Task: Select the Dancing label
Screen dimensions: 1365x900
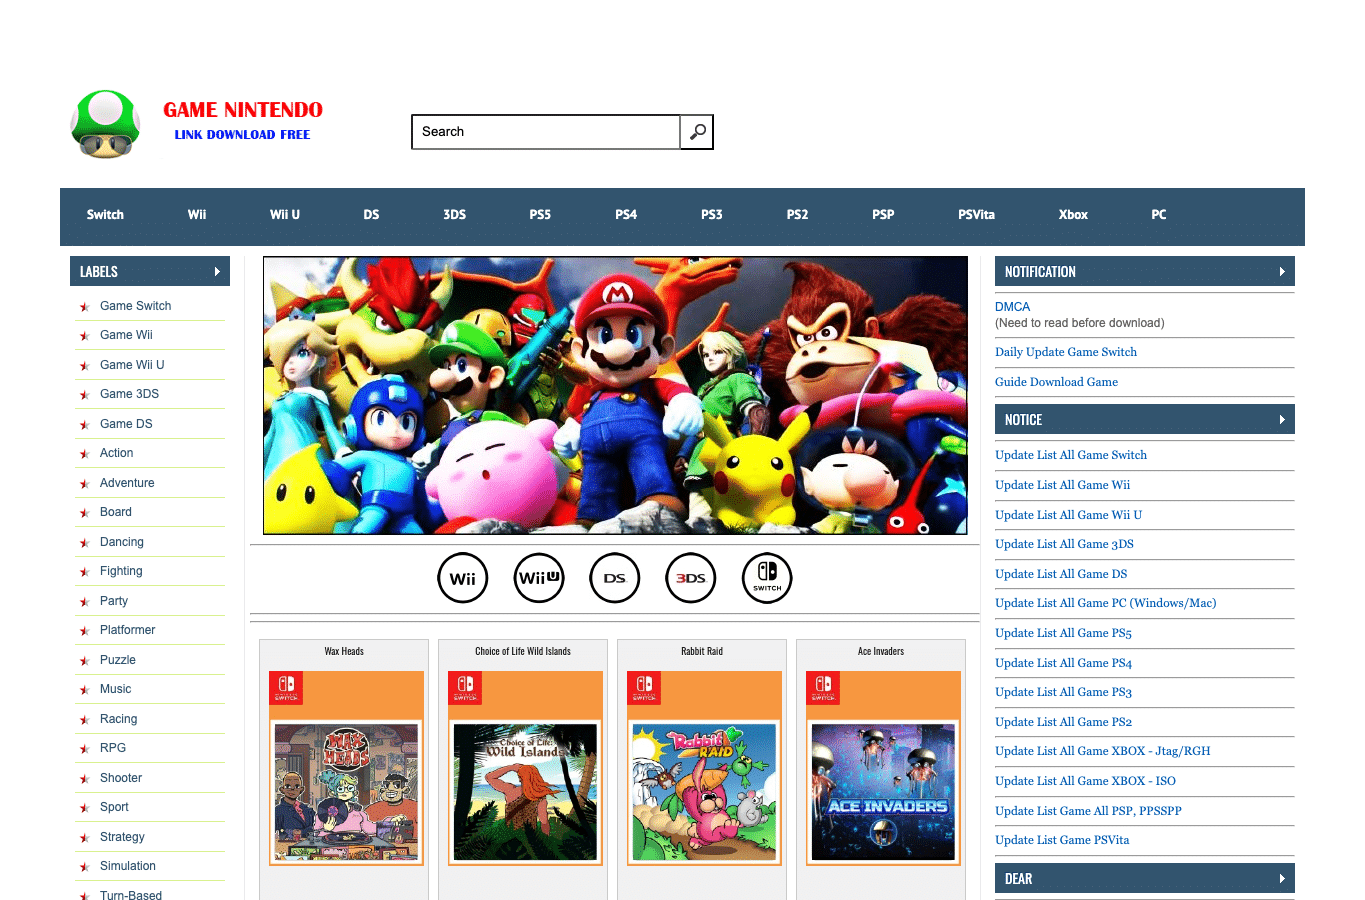Action: coord(122,542)
